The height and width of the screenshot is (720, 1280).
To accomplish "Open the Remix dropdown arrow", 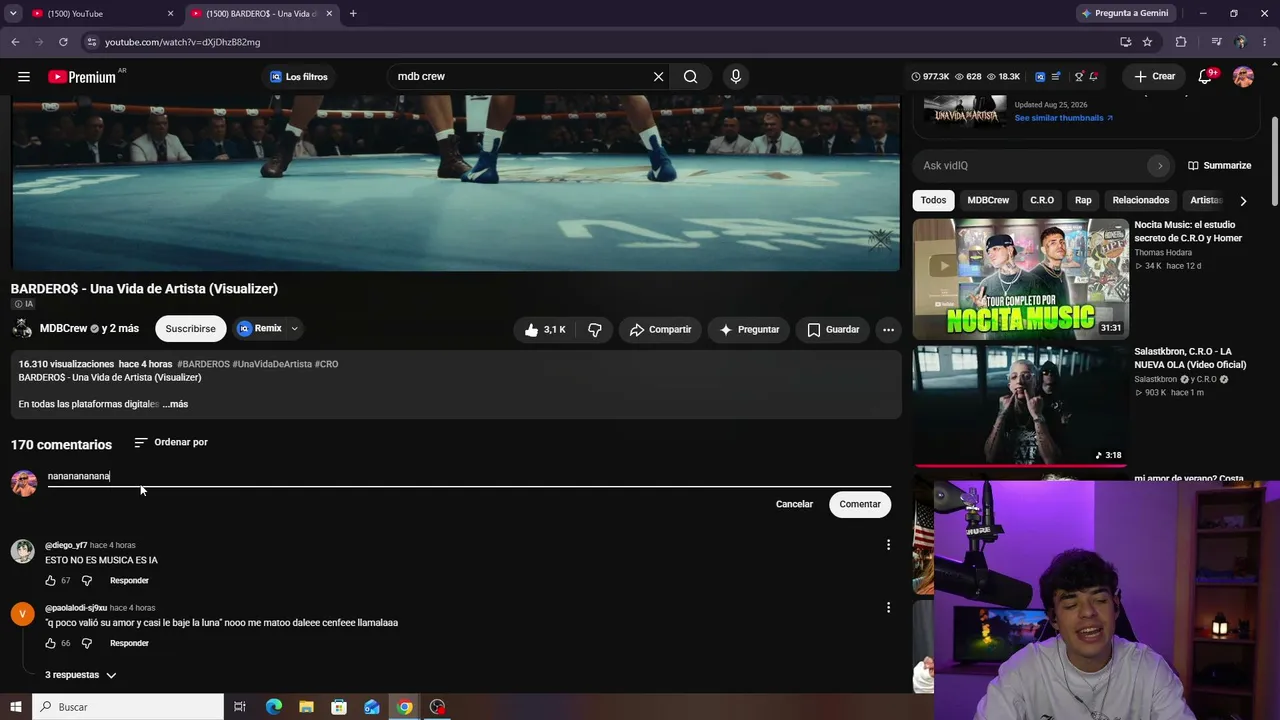I will point(294,329).
